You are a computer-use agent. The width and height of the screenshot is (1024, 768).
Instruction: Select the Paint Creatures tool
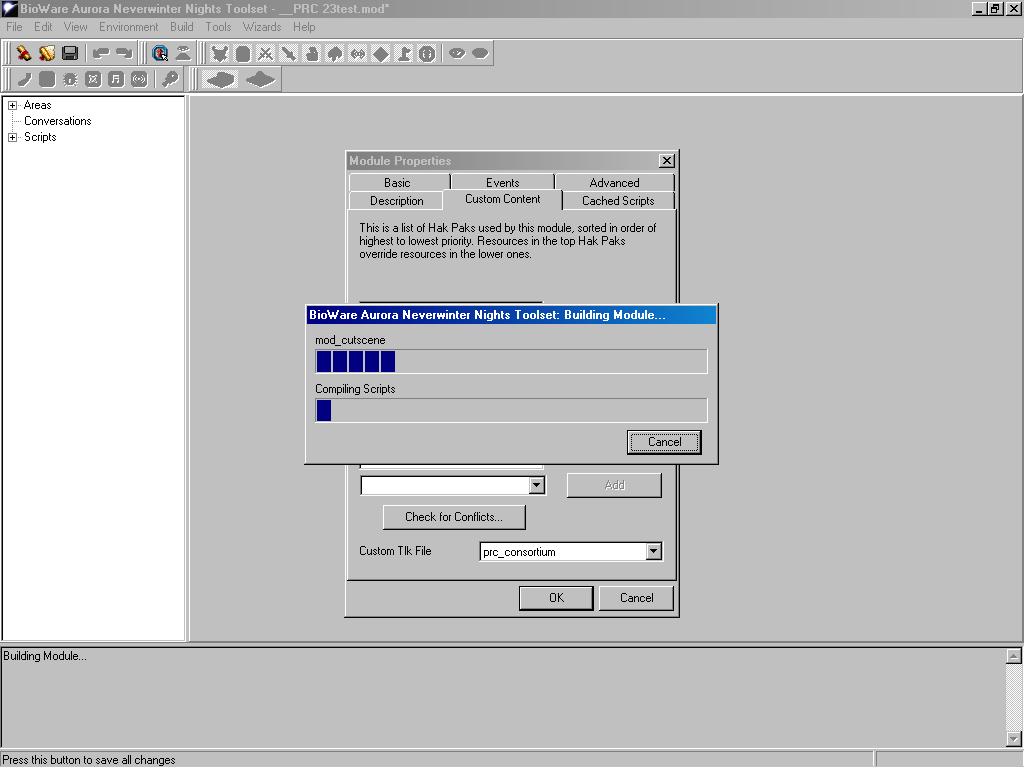click(x=220, y=53)
